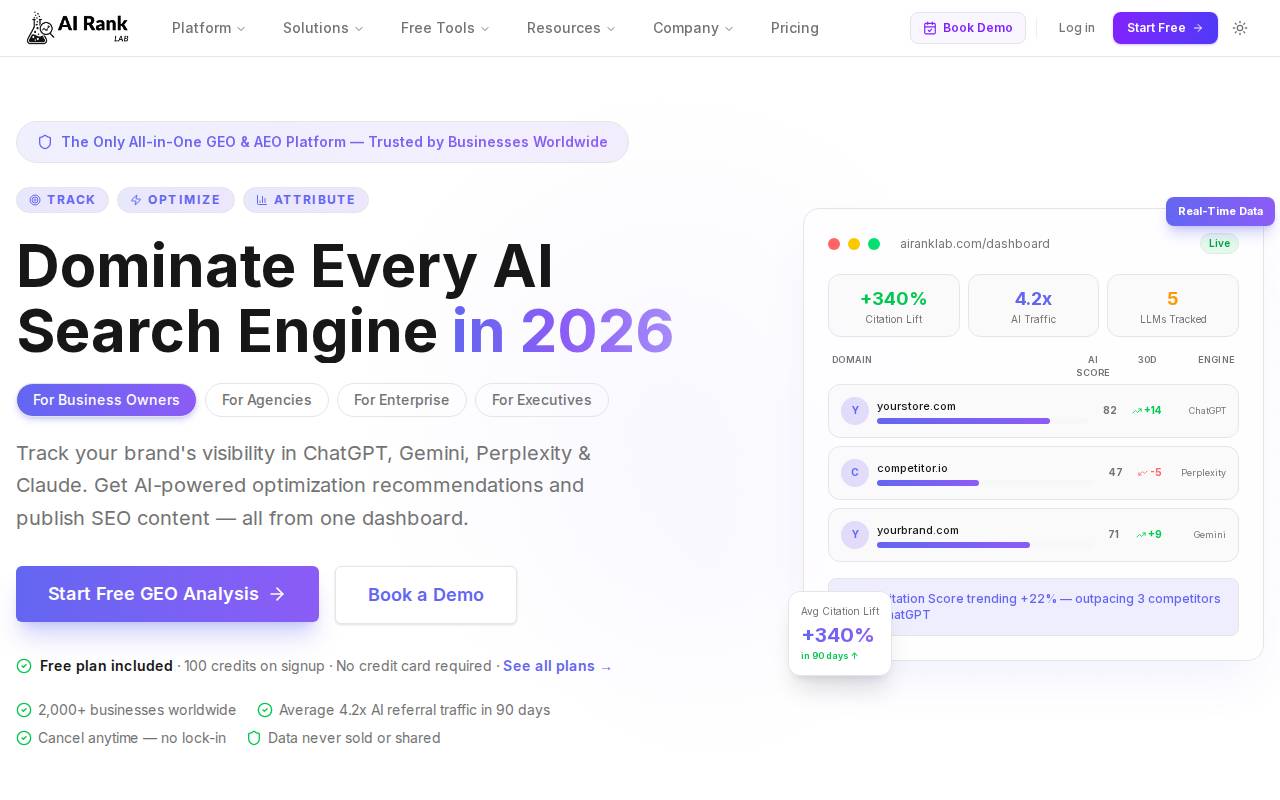Select the For Enterprise tab
The image size is (1280, 800).
(x=402, y=400)
